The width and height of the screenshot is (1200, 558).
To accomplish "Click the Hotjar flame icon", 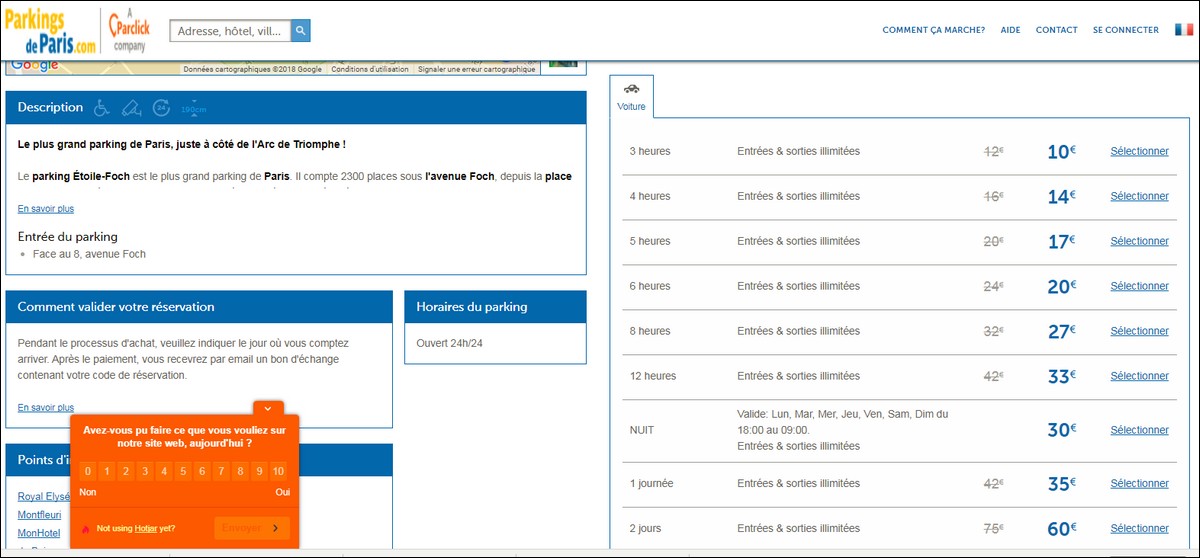I will click(x=86, y=528).
